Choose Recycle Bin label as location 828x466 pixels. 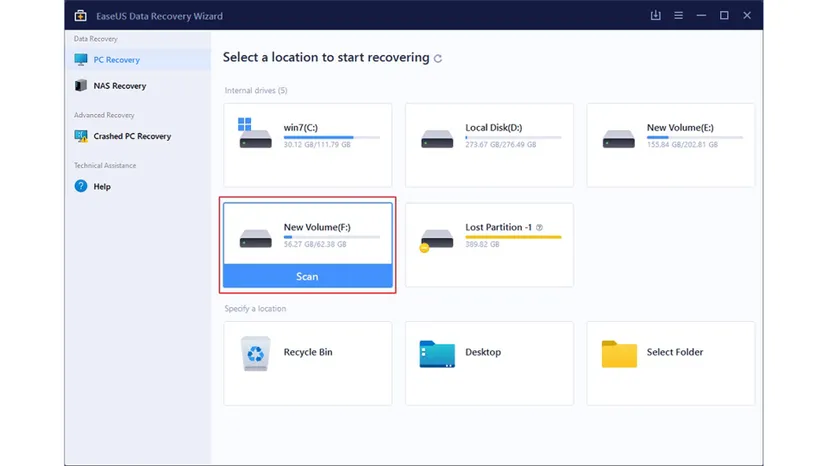click(x=308, y=352)
